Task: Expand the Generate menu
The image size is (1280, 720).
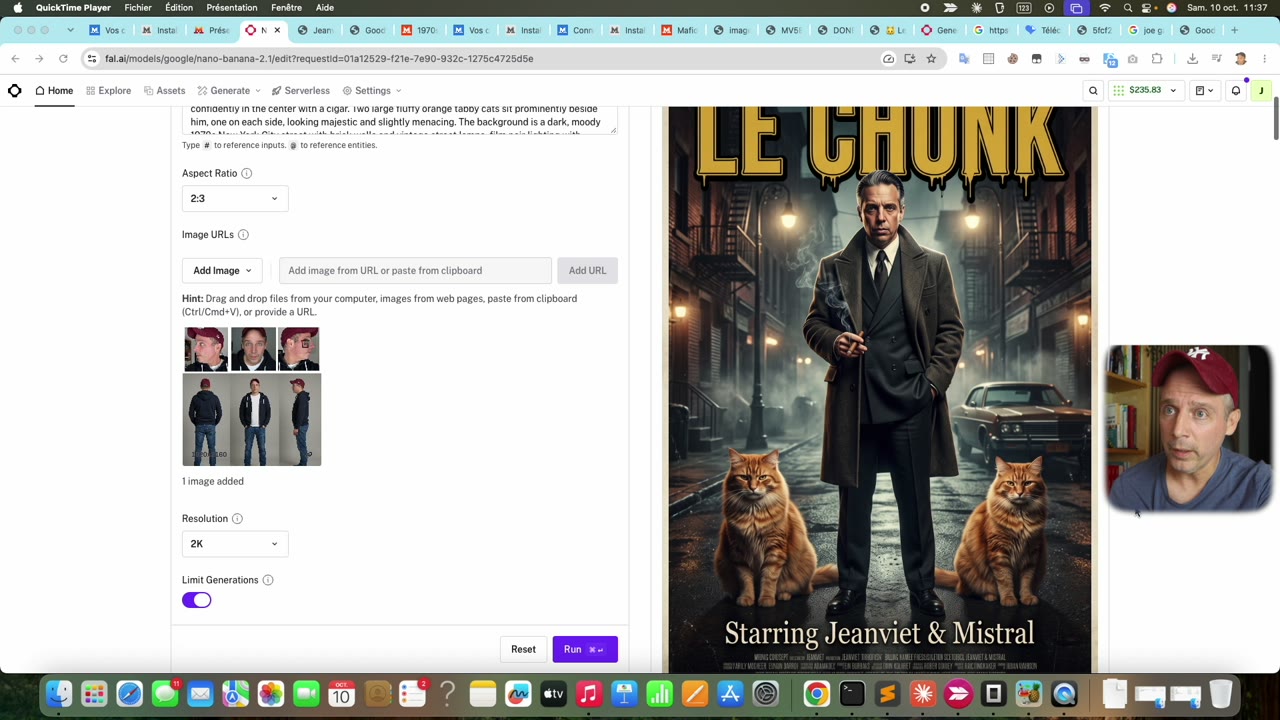Action: coord(229,91)
